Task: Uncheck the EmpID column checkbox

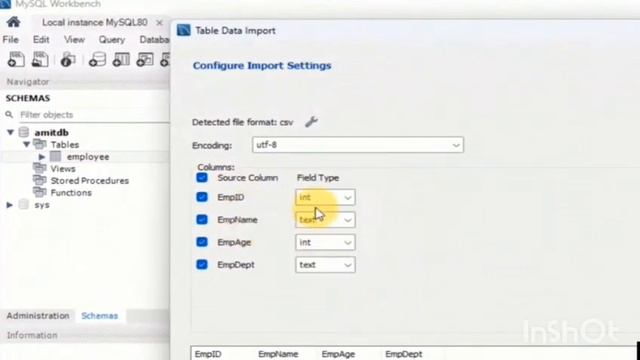Action: pos(202,197)
